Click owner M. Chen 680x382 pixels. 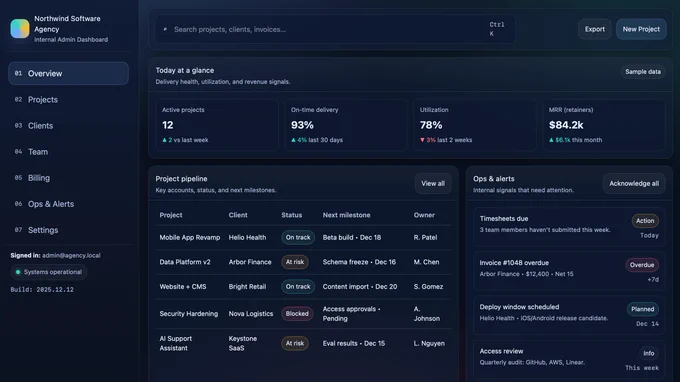pos(426,262)
